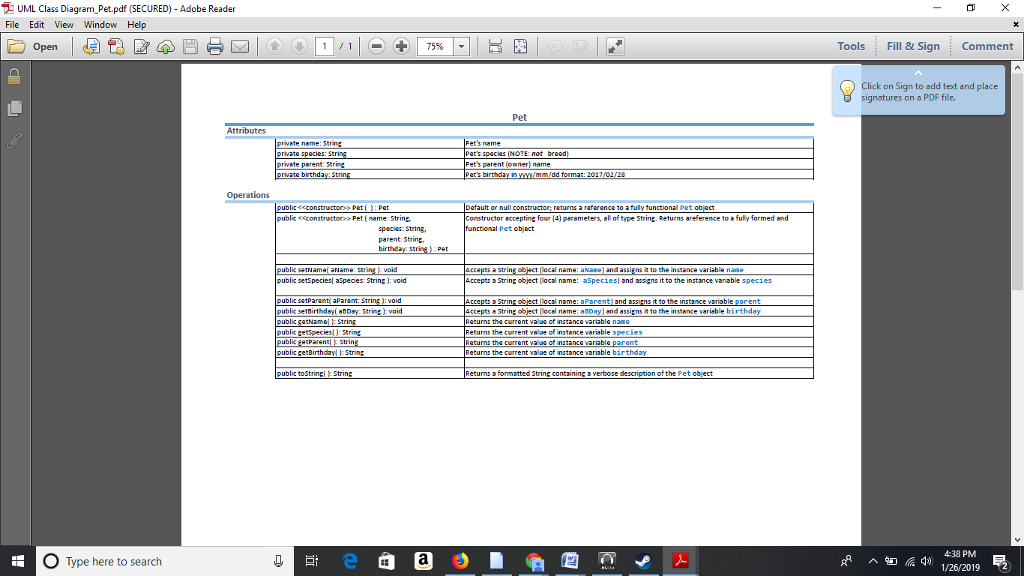Click the "Pet" class title text
Image resolution: width=1024 pixels, height=576 pixels.
[x=519, y=118]
